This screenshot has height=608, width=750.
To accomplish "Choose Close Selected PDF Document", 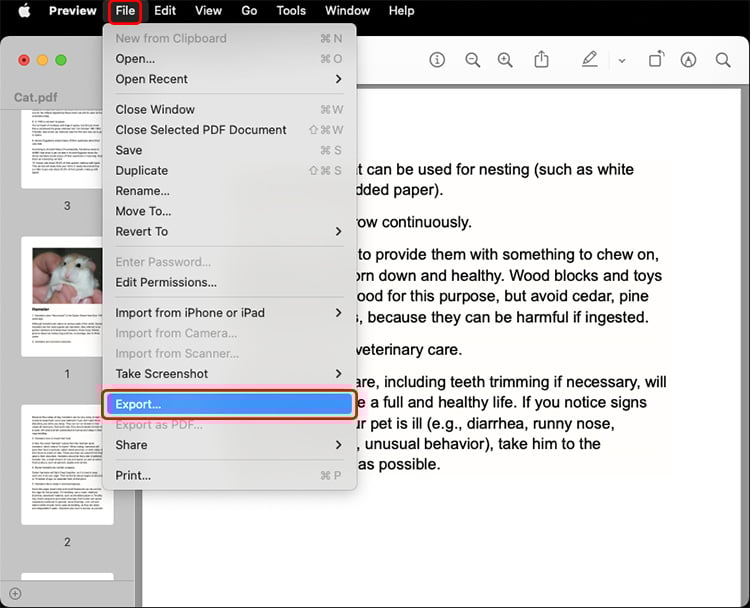I will pos(230,130).
